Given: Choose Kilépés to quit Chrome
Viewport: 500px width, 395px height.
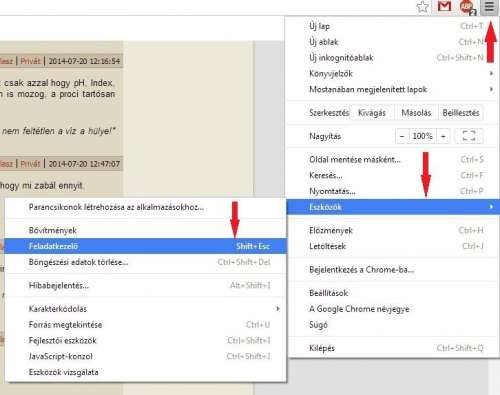Looking at the screenshot, I should pyautogui.click(x=393, y=348).
